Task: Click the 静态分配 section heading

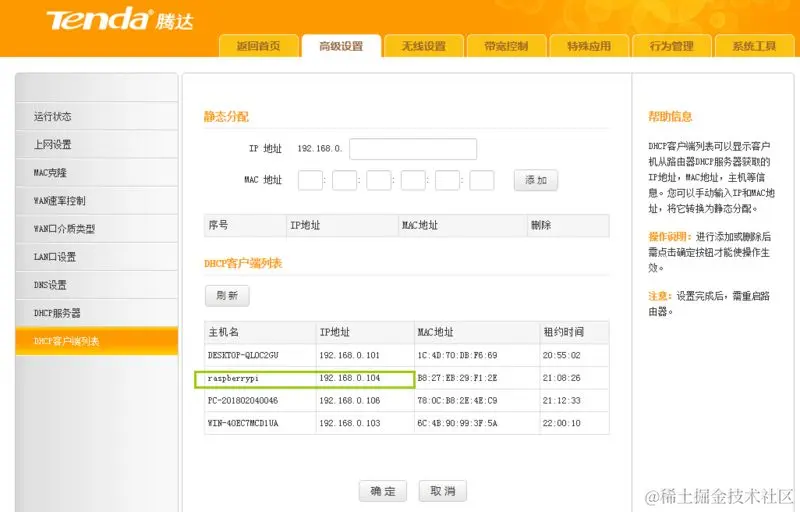Action: tap(226, 116)
